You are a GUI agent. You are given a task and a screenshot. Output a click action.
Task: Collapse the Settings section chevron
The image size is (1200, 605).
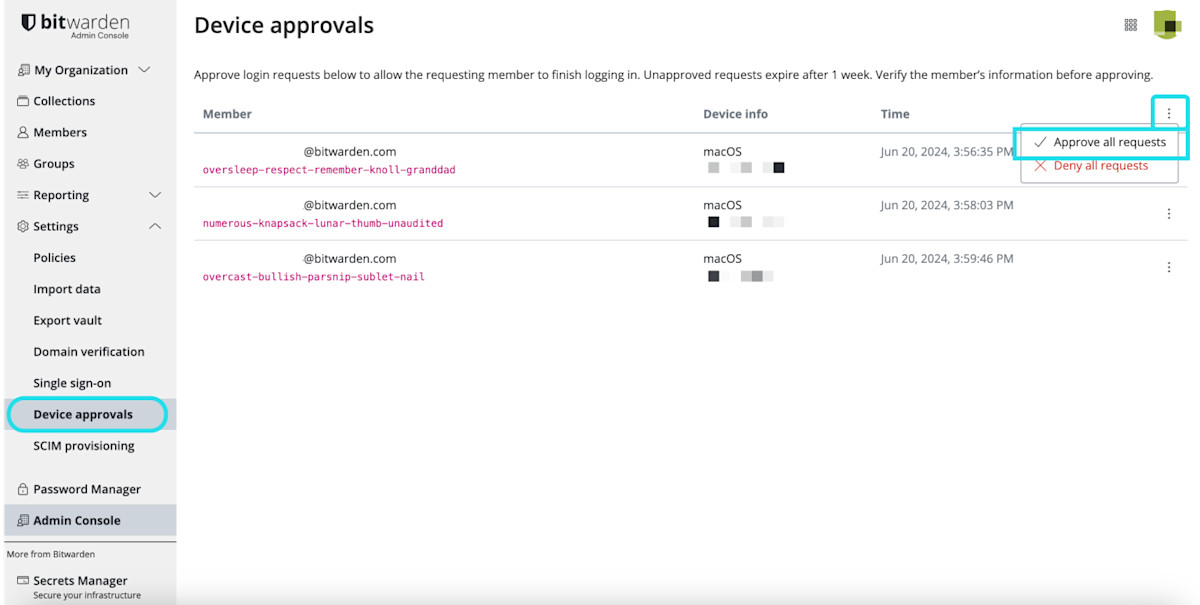[155, 226]
